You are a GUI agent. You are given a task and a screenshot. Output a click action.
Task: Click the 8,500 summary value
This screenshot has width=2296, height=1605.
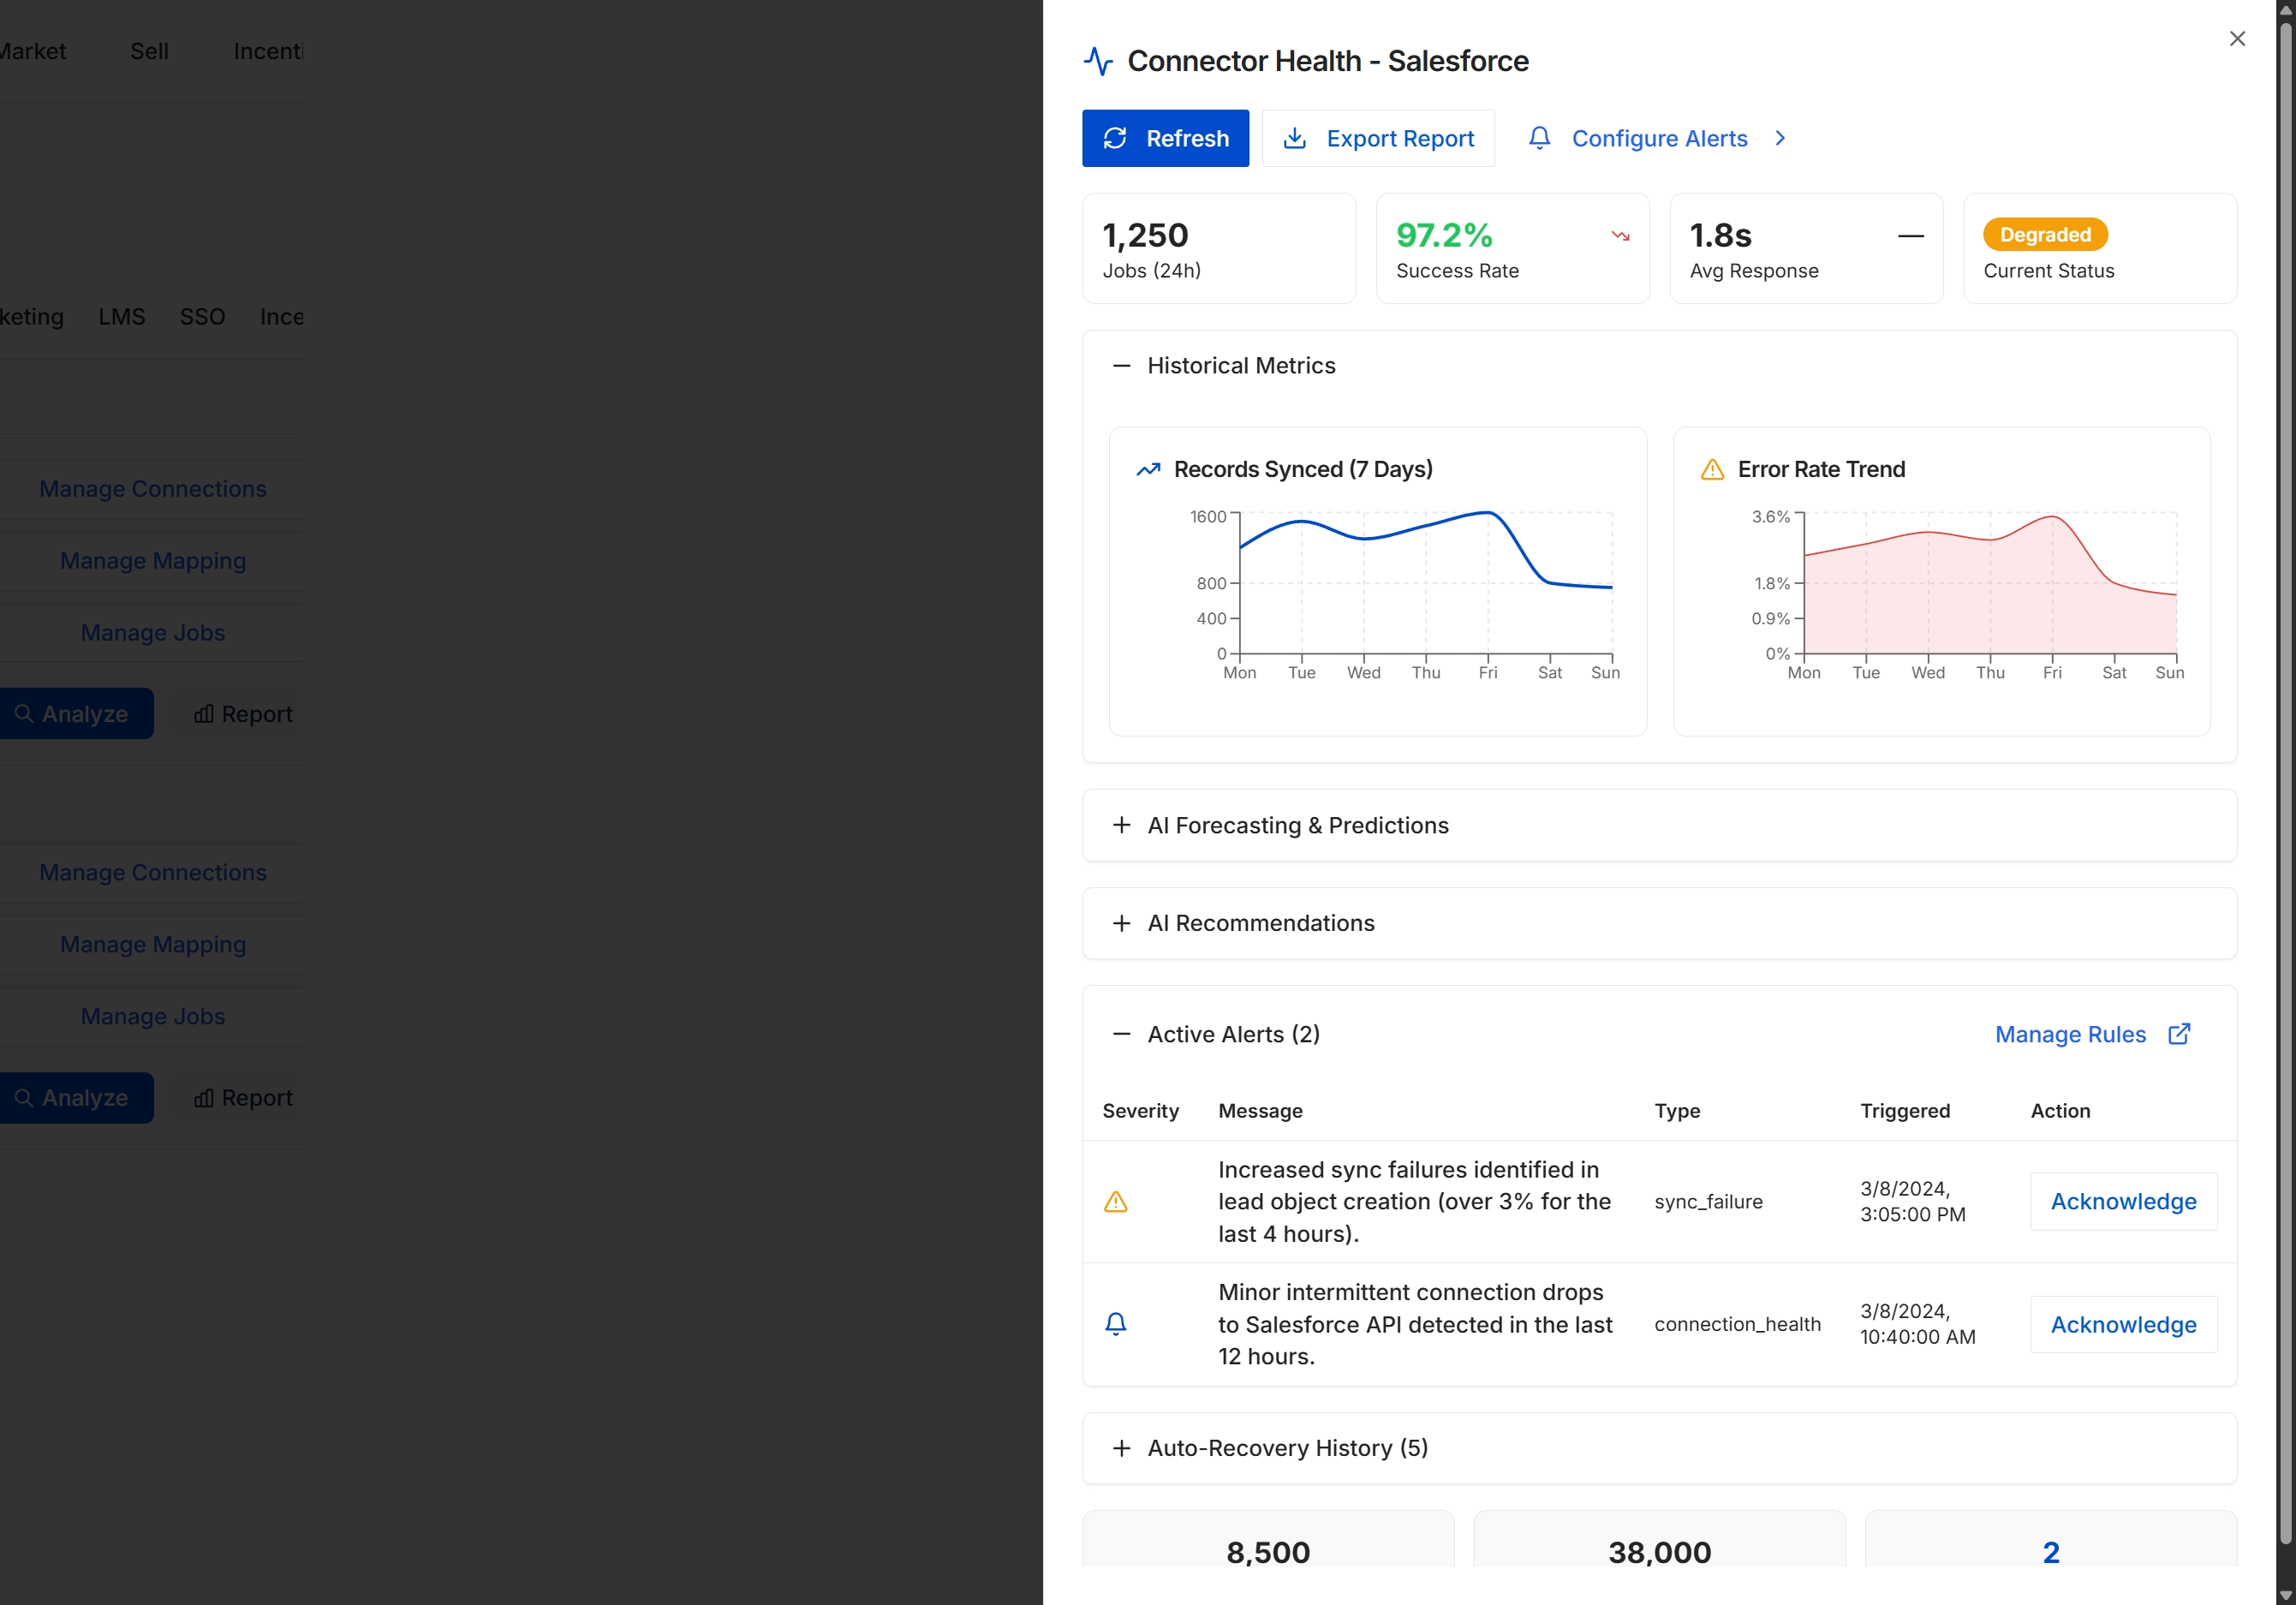pyautogui.click(x=1267, y=1551)
